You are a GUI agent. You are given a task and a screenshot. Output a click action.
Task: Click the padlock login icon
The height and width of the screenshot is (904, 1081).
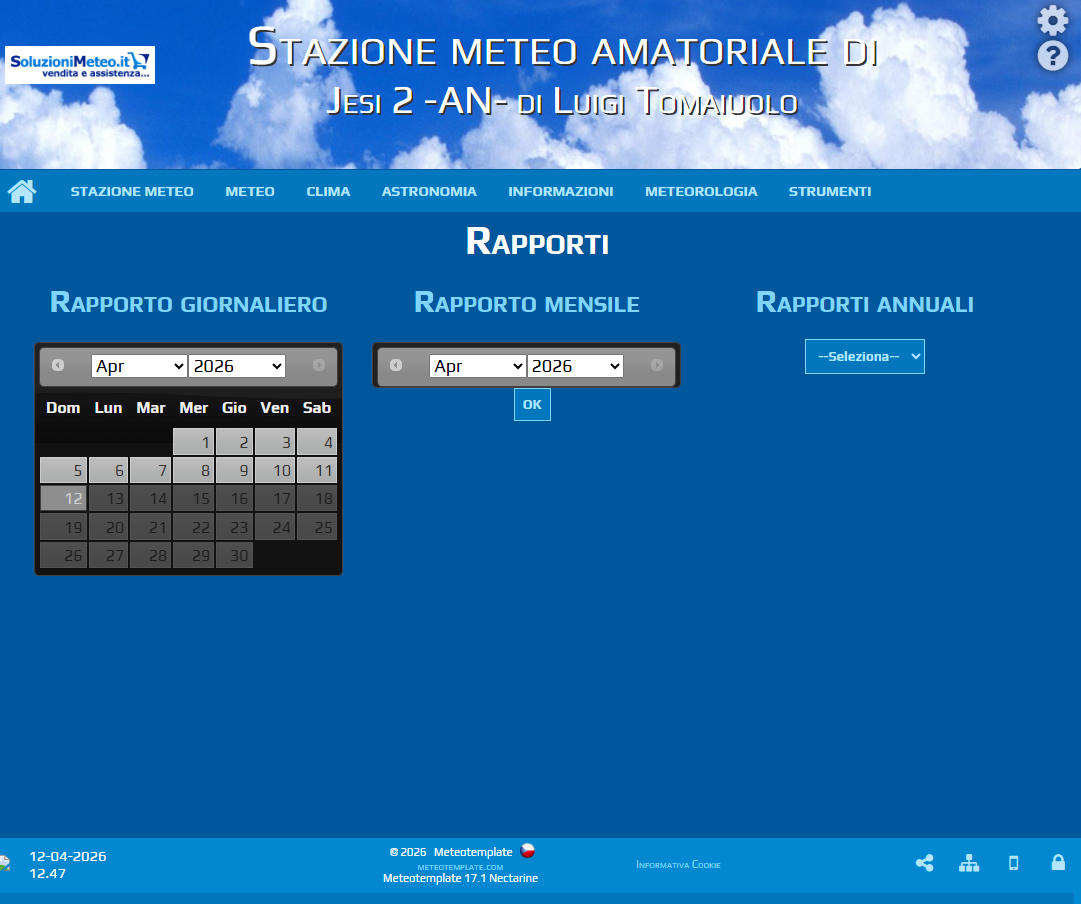coord(1057,862)
